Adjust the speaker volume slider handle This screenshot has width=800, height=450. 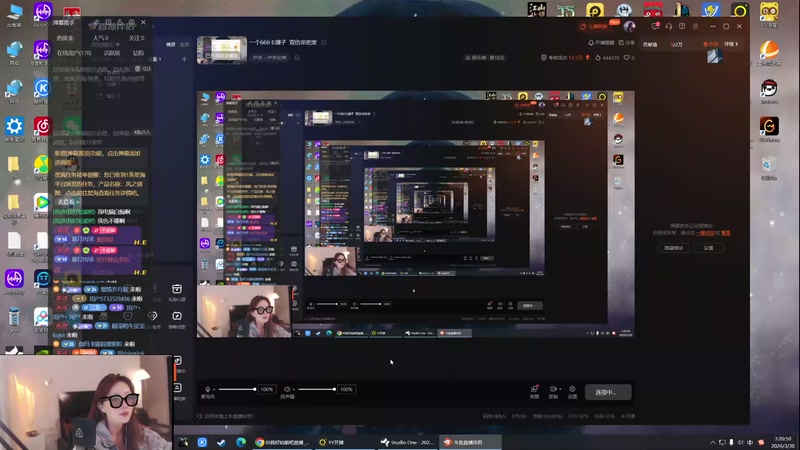(x=334, y=389)
